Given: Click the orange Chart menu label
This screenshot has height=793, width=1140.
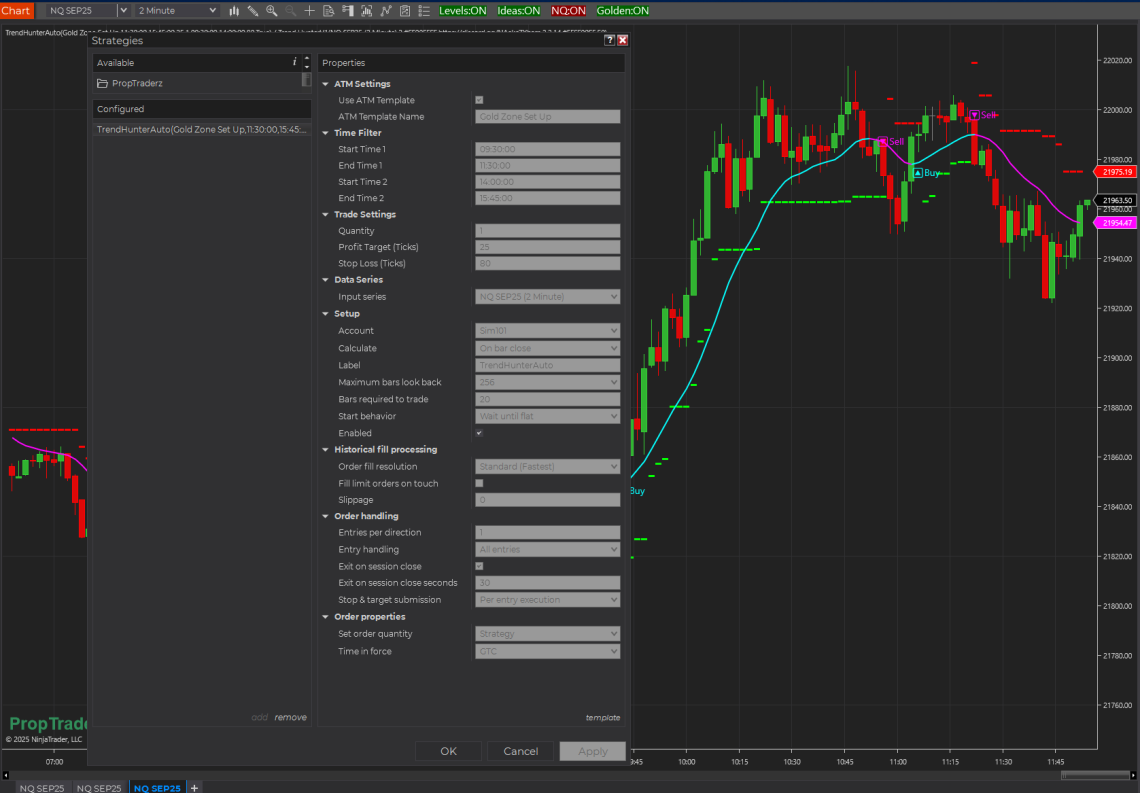Looking at the screenshot, I should point(16,11).
